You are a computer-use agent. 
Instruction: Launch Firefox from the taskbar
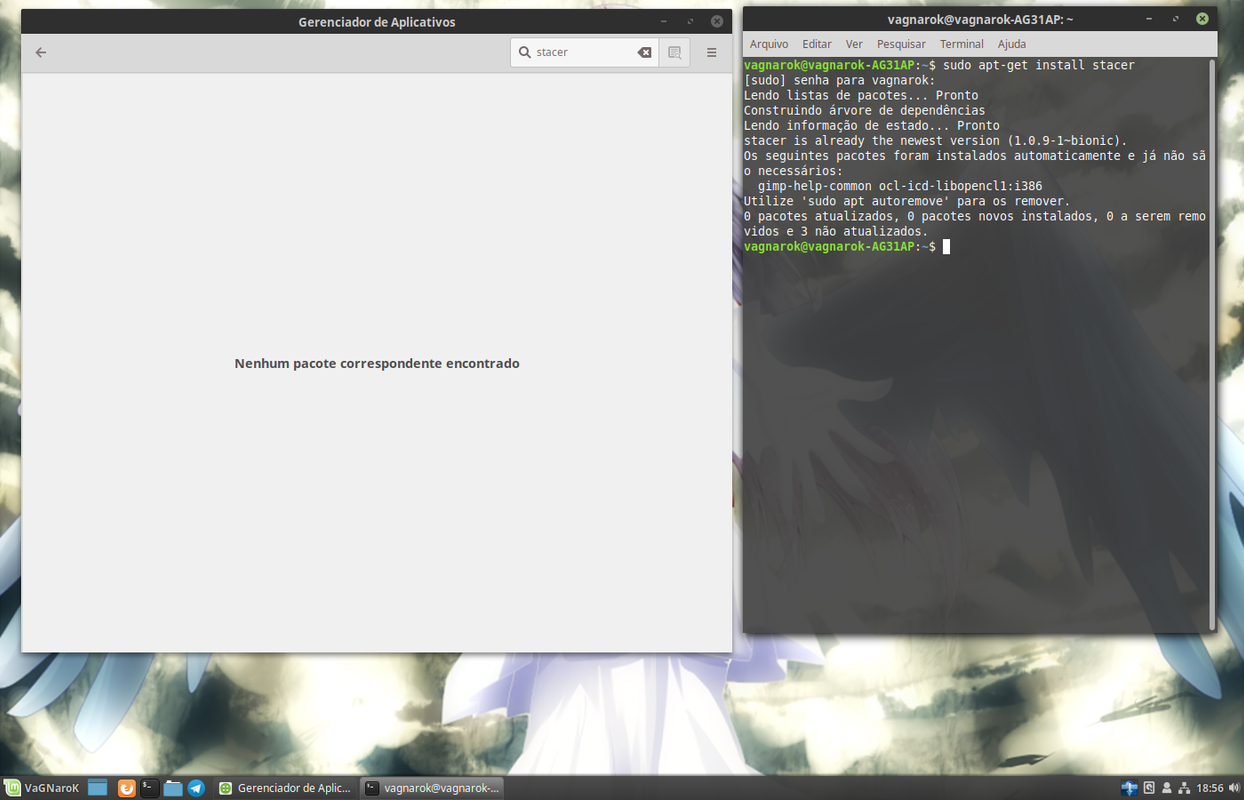127,788
